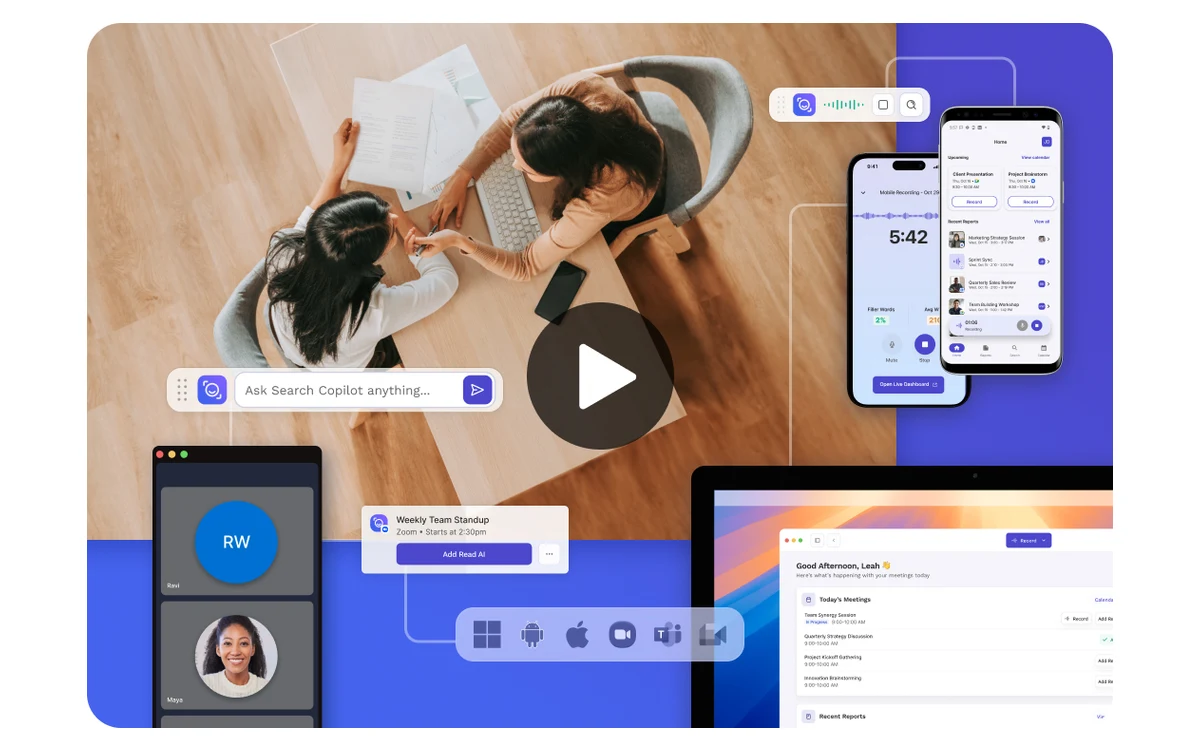Viewport: 1200px width, 750px height.
Task: Toggle the sidebar icon in laptop app
Action: tap(817, 540)
